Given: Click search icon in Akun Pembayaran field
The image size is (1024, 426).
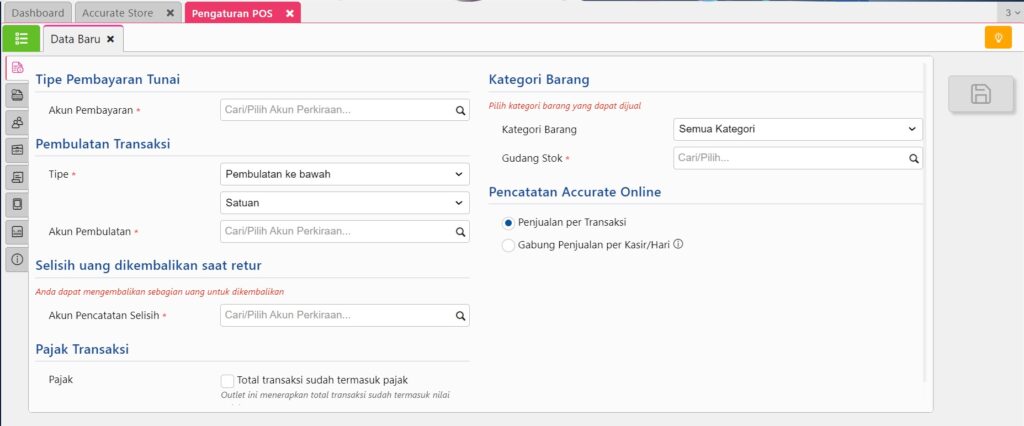Looking at the screenshot, I should pos(460,110).
